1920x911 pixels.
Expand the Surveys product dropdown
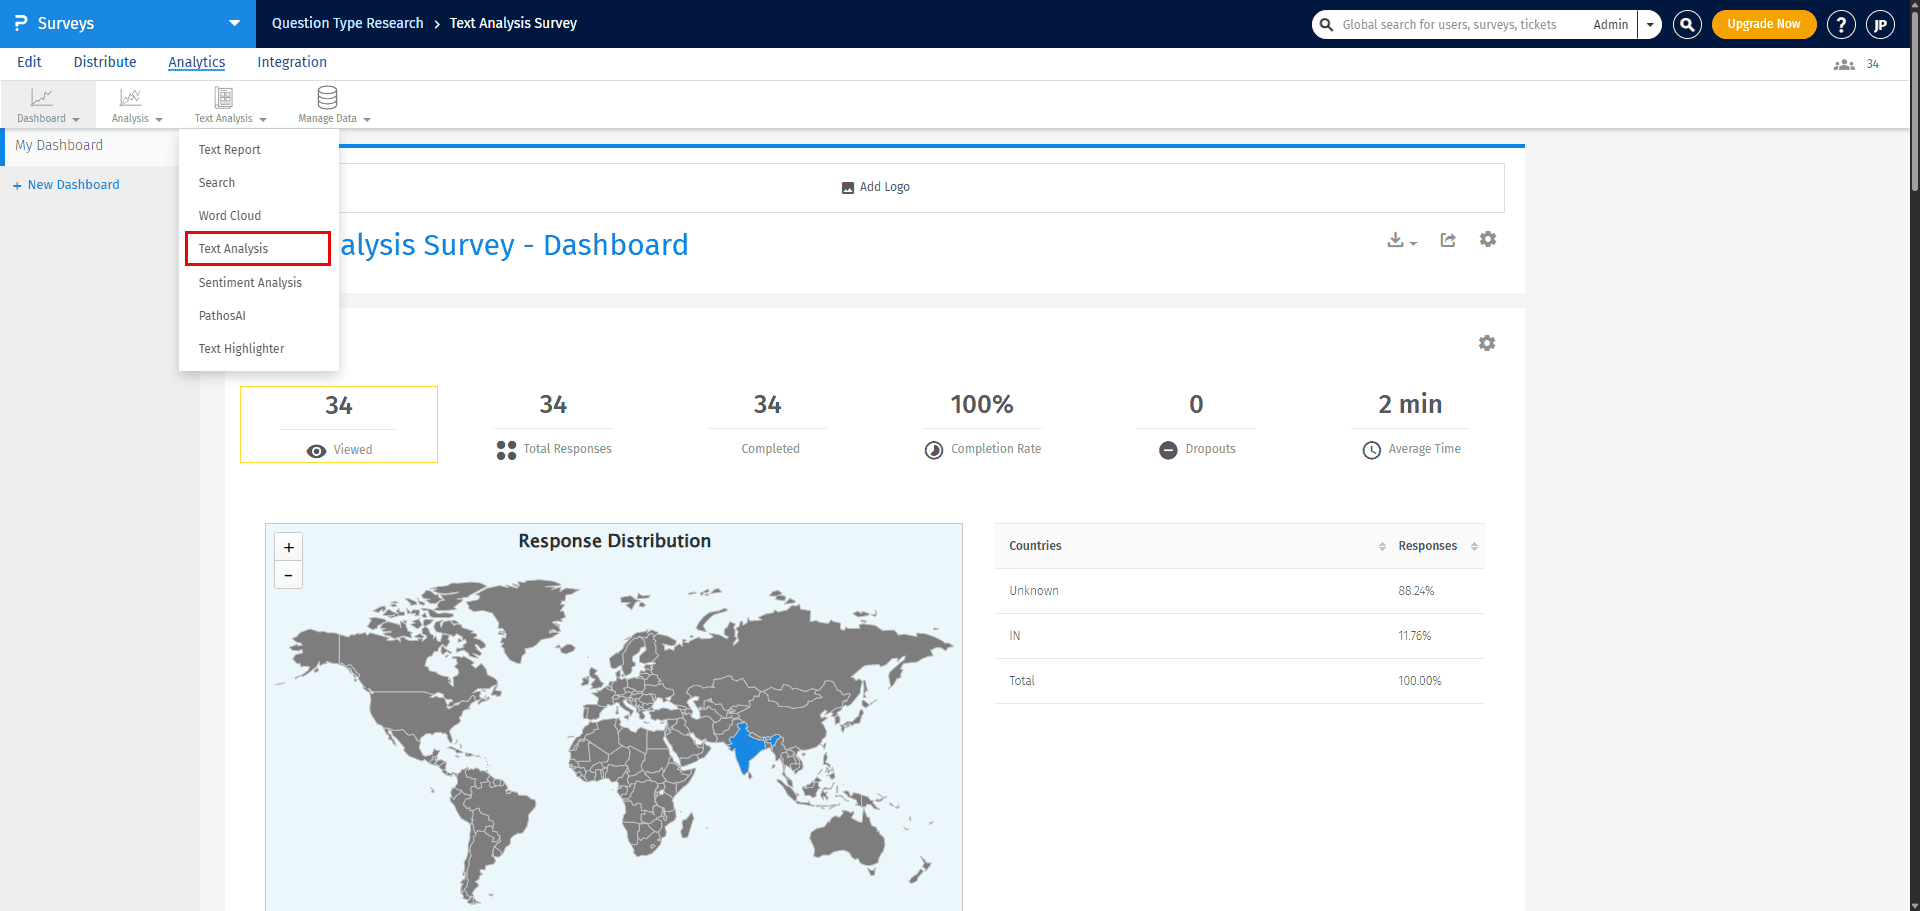(x=234, y=23)
